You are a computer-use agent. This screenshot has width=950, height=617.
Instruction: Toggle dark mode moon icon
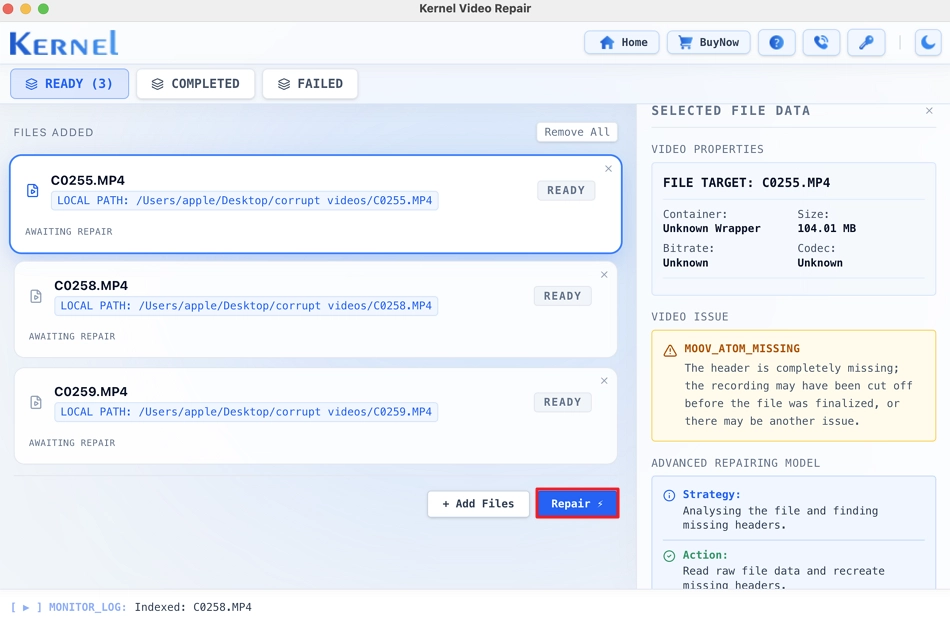[928, 42]
